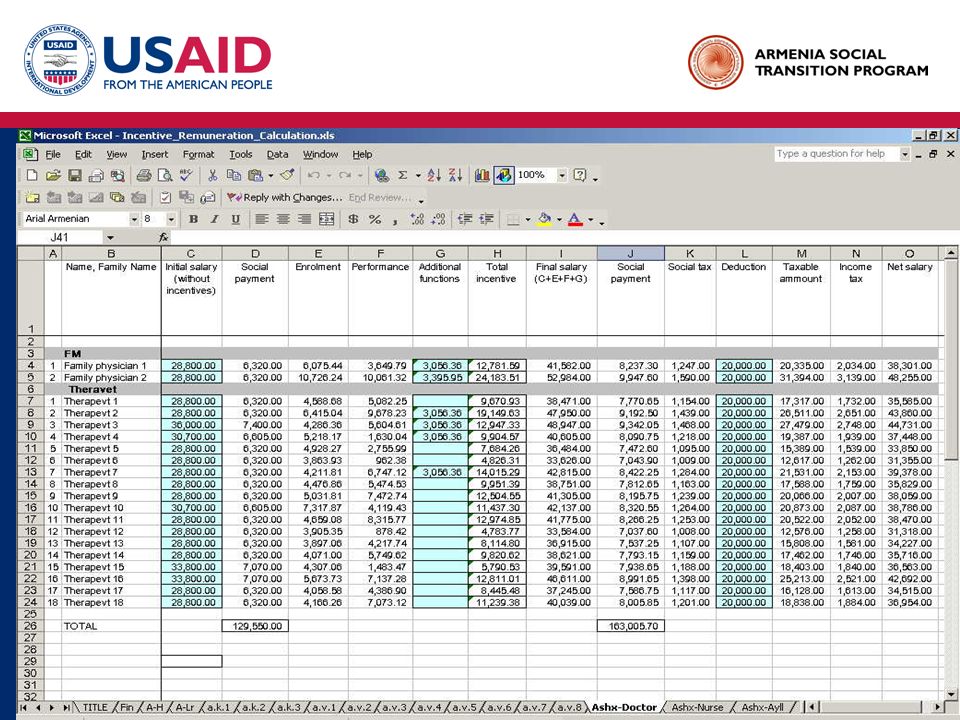
Task: Open the zoom percentage dropdown
Action: 561,176
